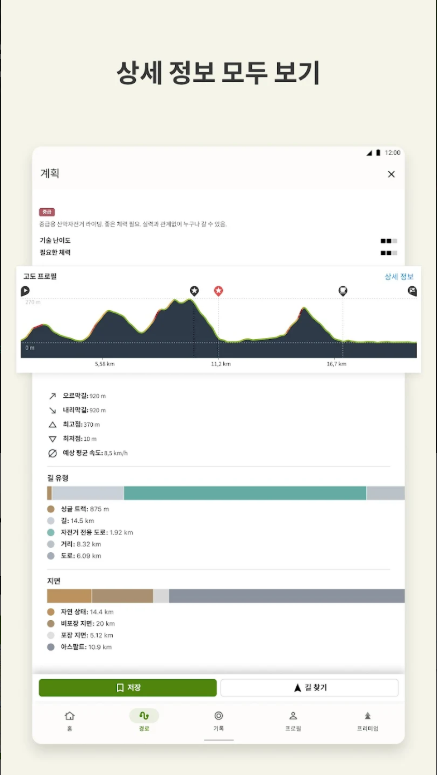437x775 pixels.
Task: Tap the 거리: 8.32 km legend row
Action: [x=74, y=544]
